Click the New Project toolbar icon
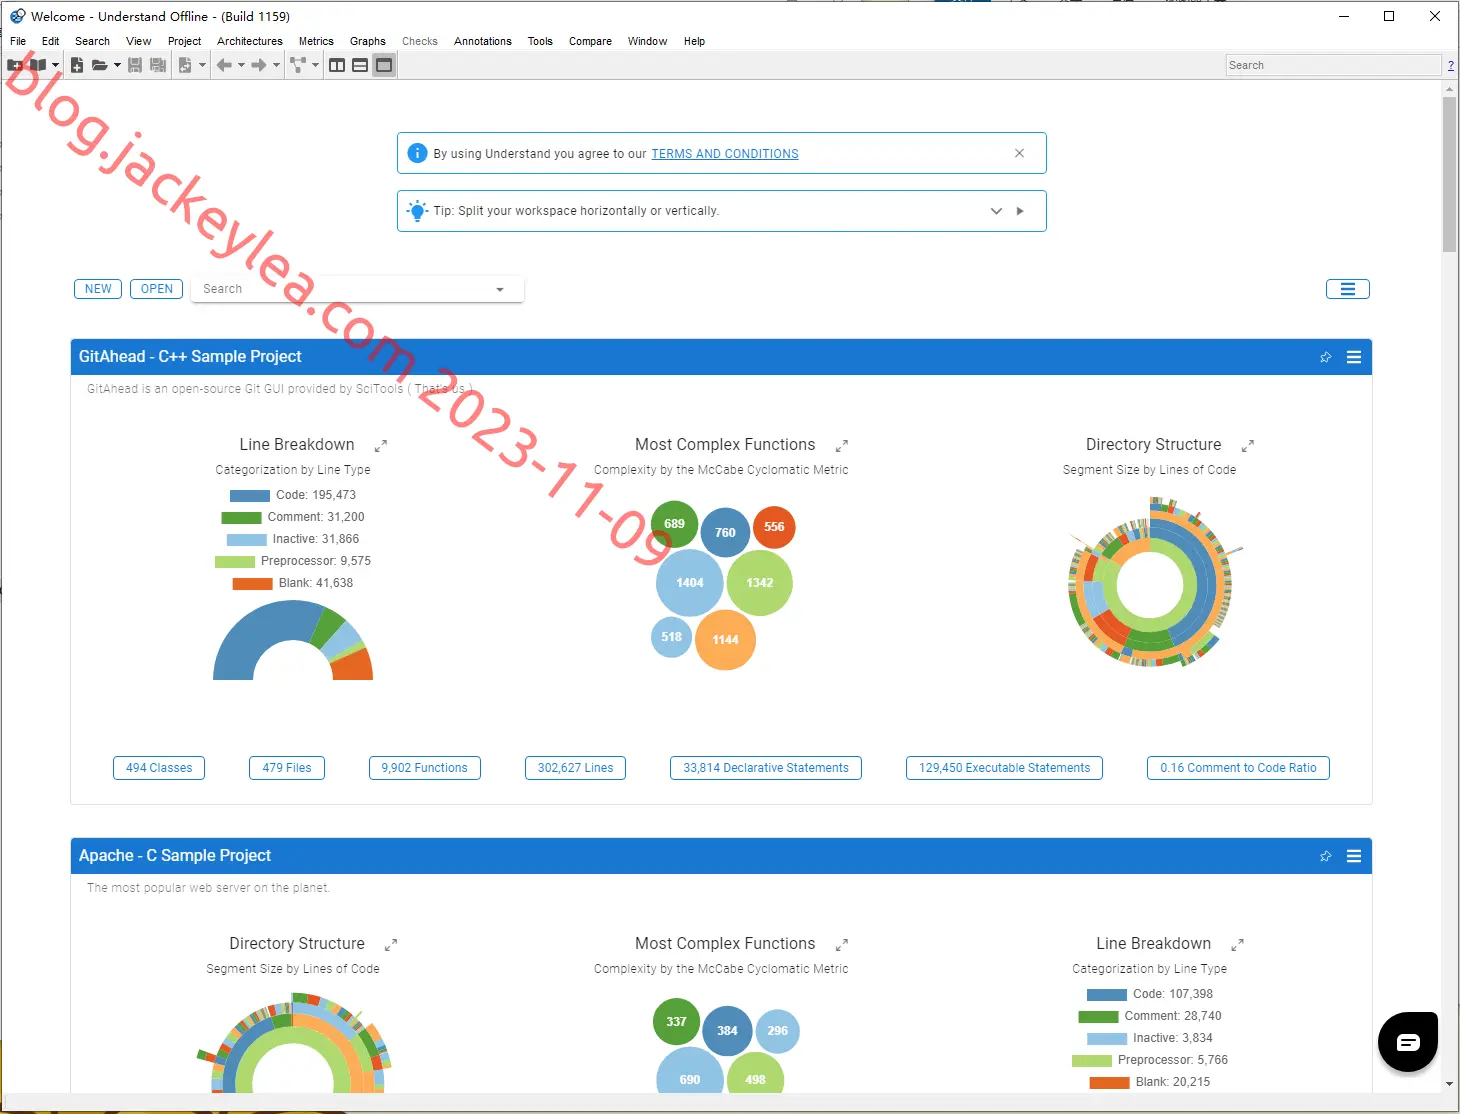This screenshot has width=1460, height=1114. [x=15, y=65]
